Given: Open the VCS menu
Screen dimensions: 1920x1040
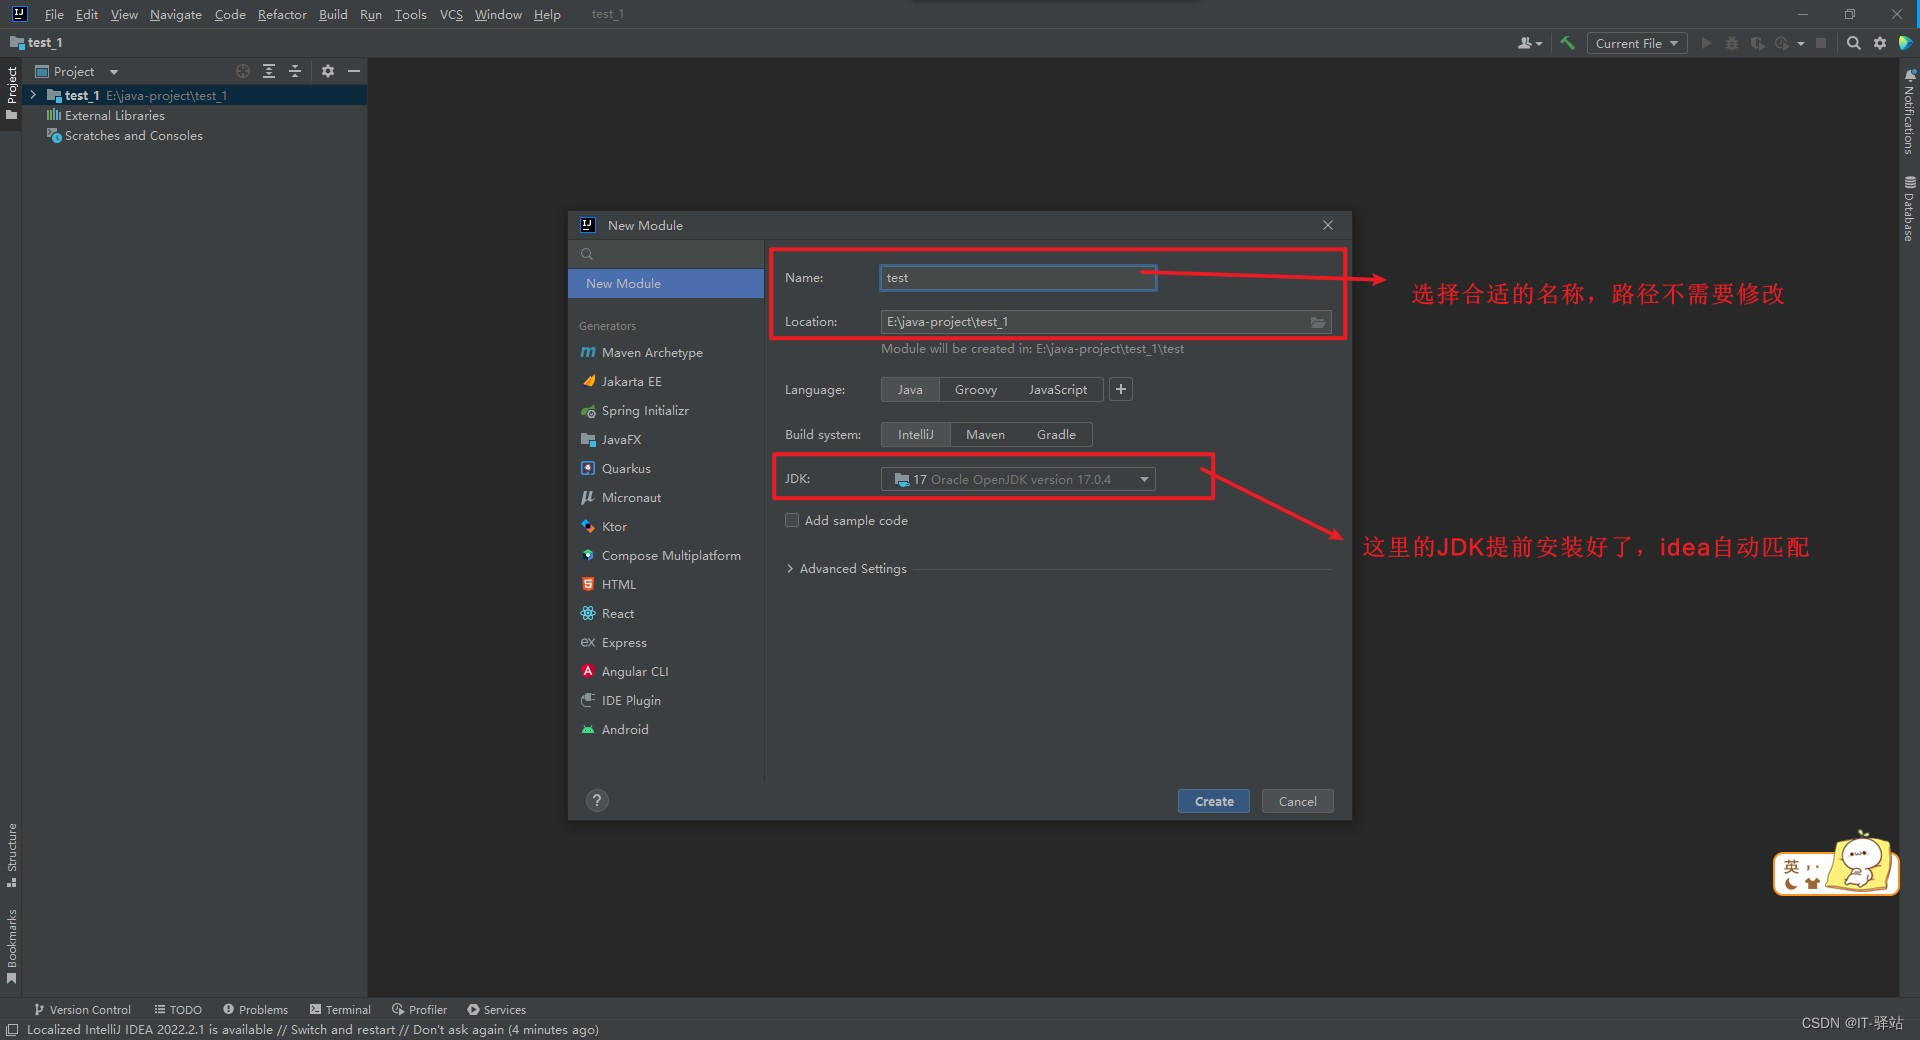Looking at the screenshot, I should 451,14.
